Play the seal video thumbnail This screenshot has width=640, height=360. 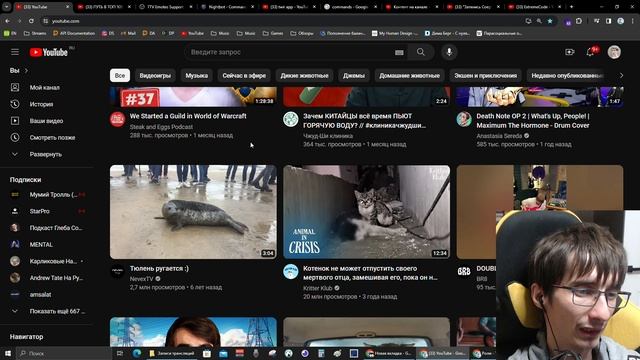(x=193, y=212)
